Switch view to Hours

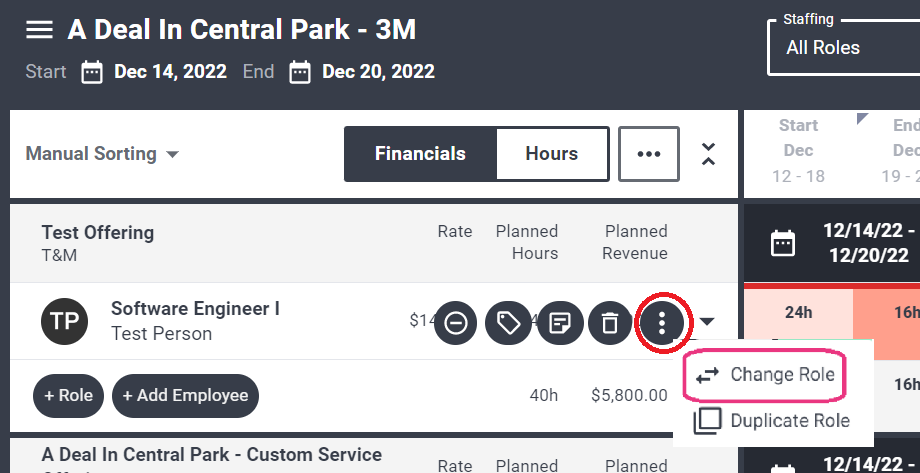point(552,154)
